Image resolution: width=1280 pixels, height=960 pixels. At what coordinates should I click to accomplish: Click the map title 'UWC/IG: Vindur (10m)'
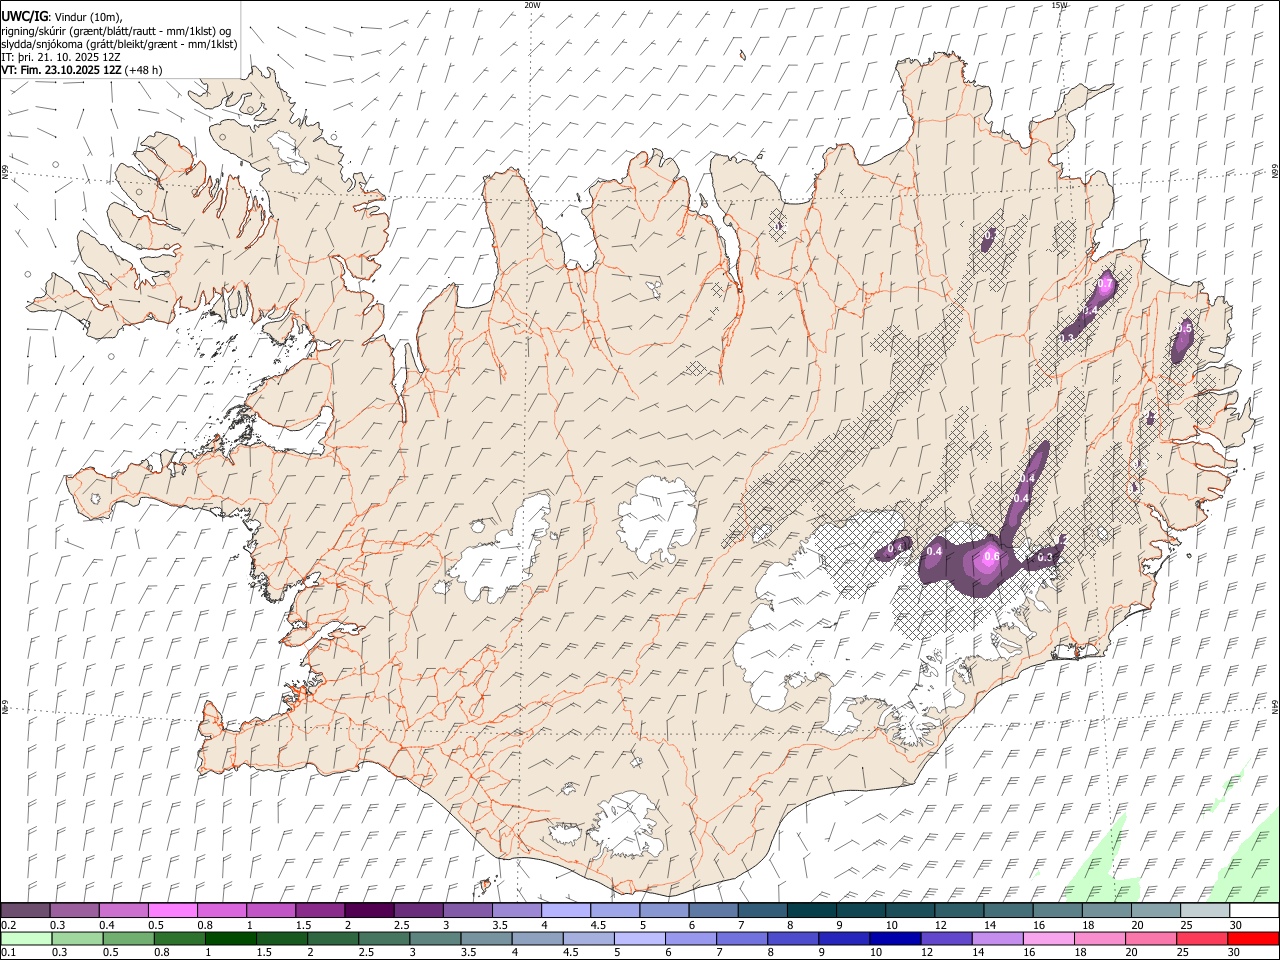coord(62,17)
